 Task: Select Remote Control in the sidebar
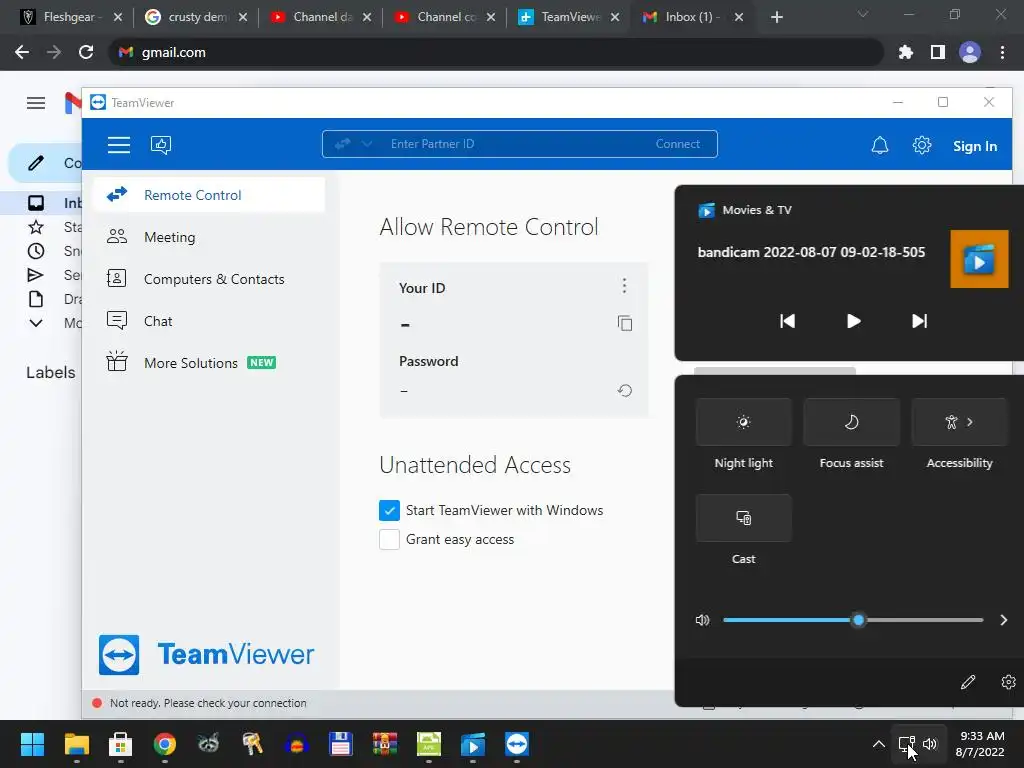pos(209,195)
